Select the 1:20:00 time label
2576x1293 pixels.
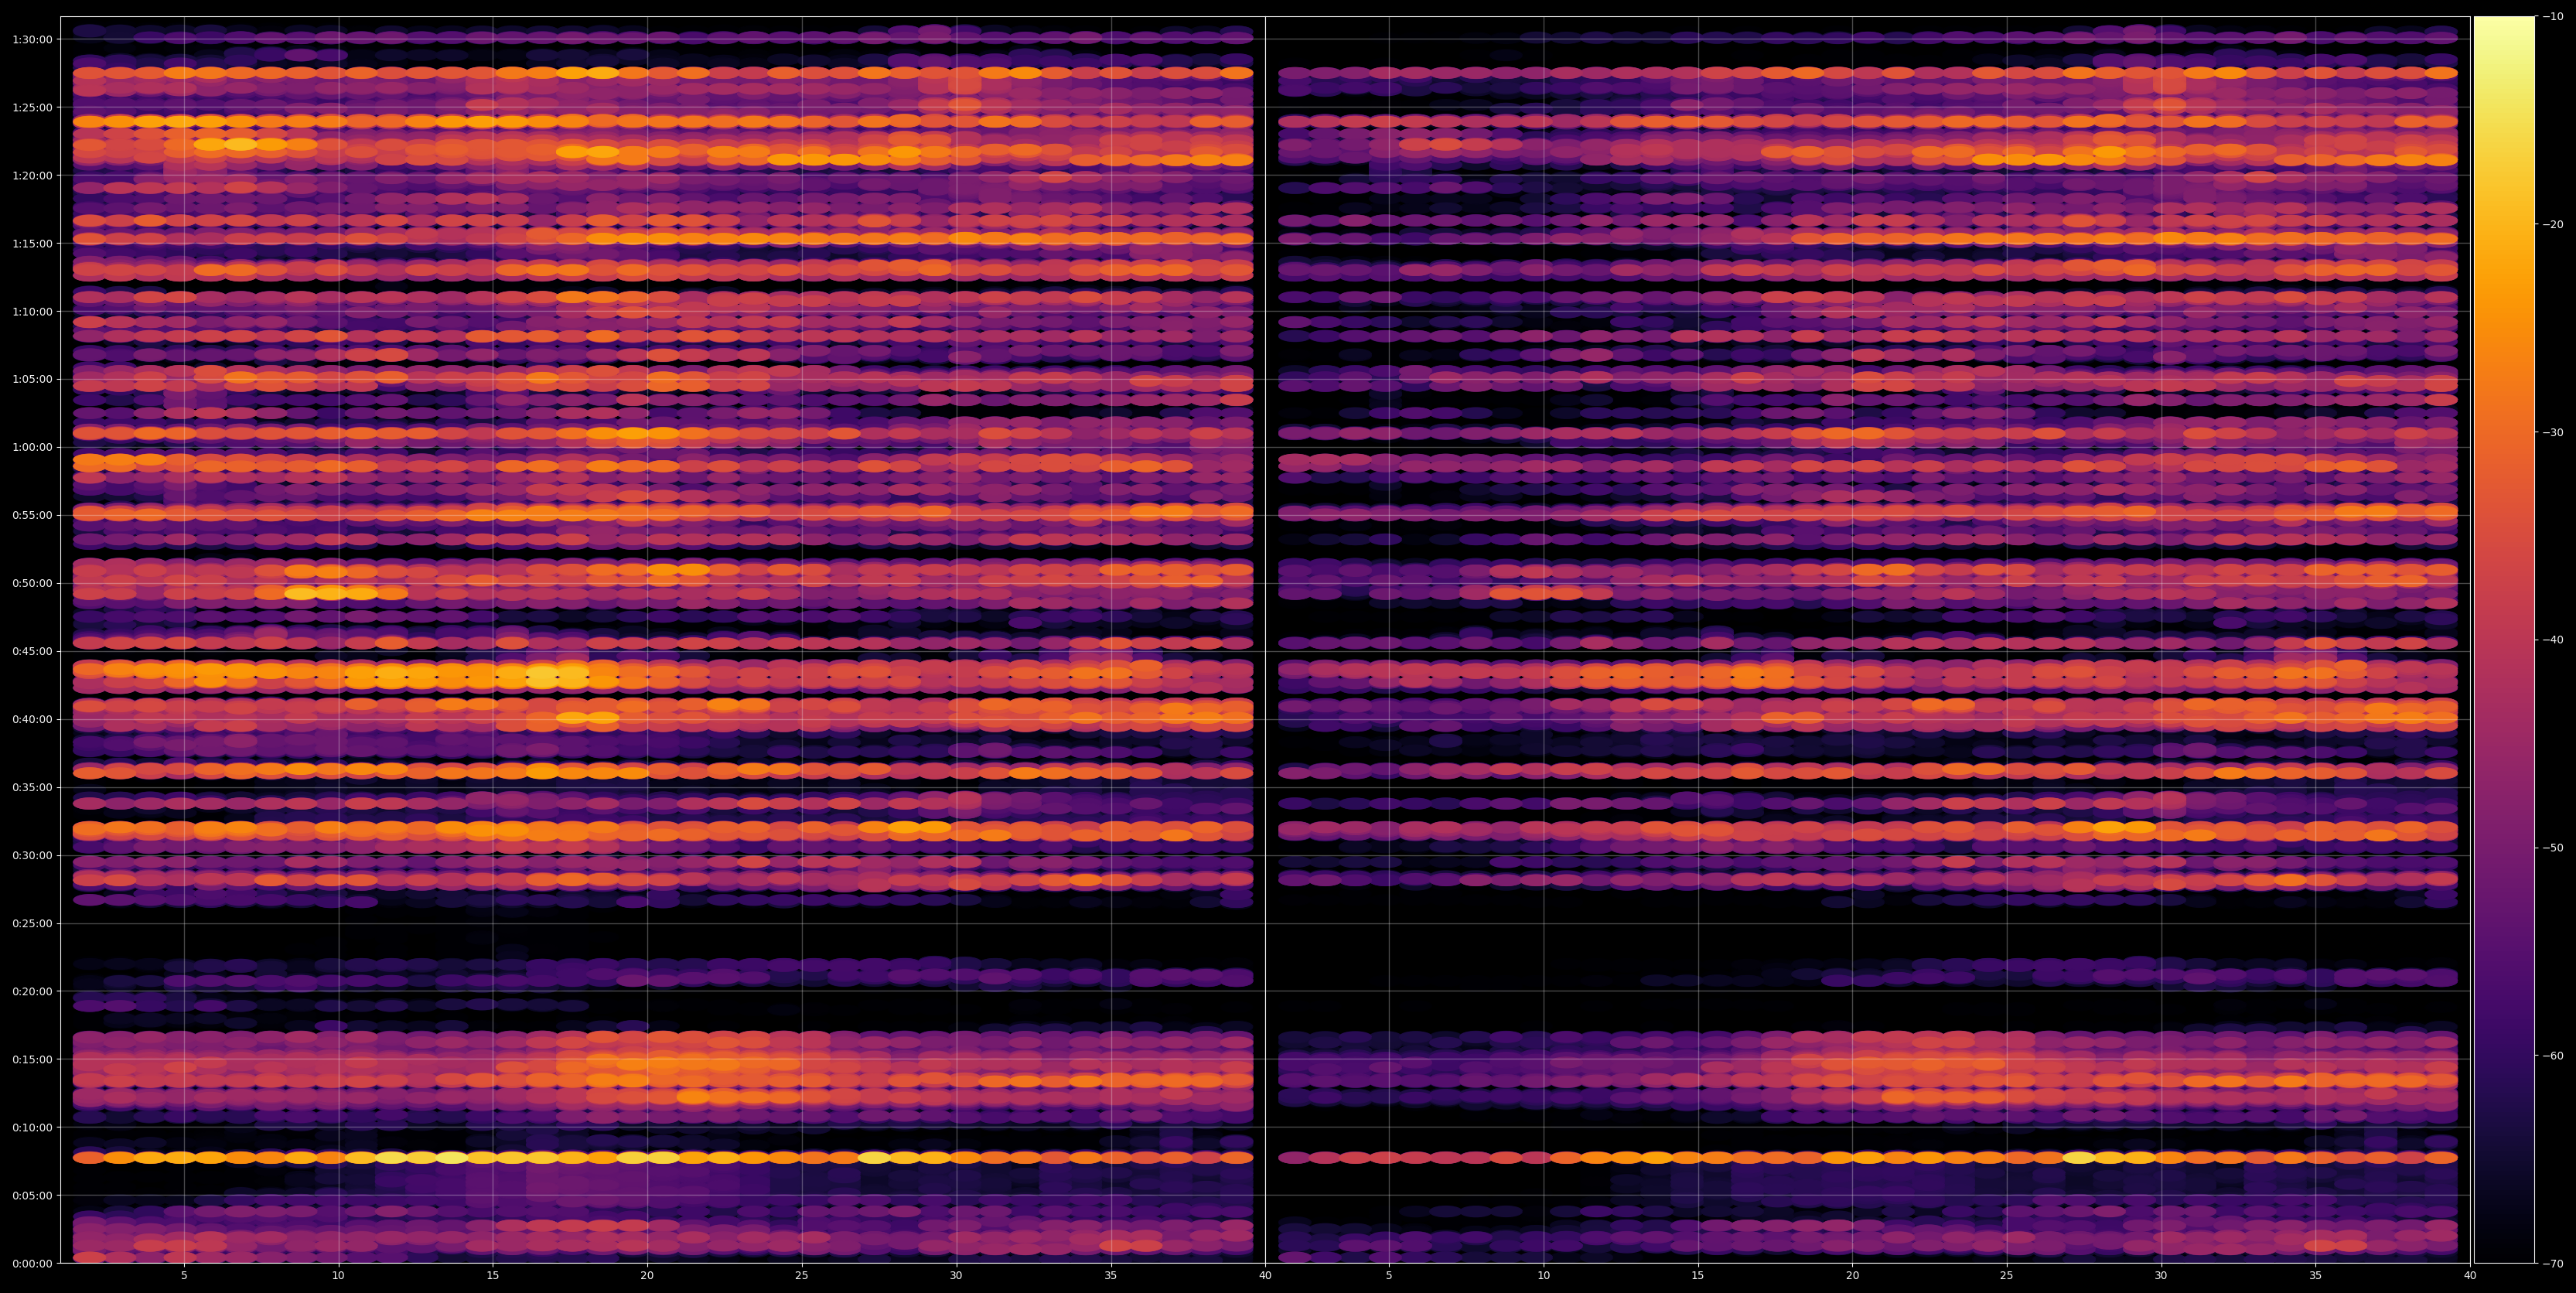(32, 175)
